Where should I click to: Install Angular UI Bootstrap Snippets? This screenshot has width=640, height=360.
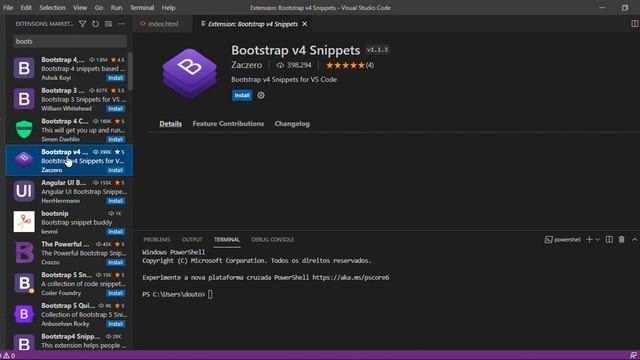(x=116, y=201)
